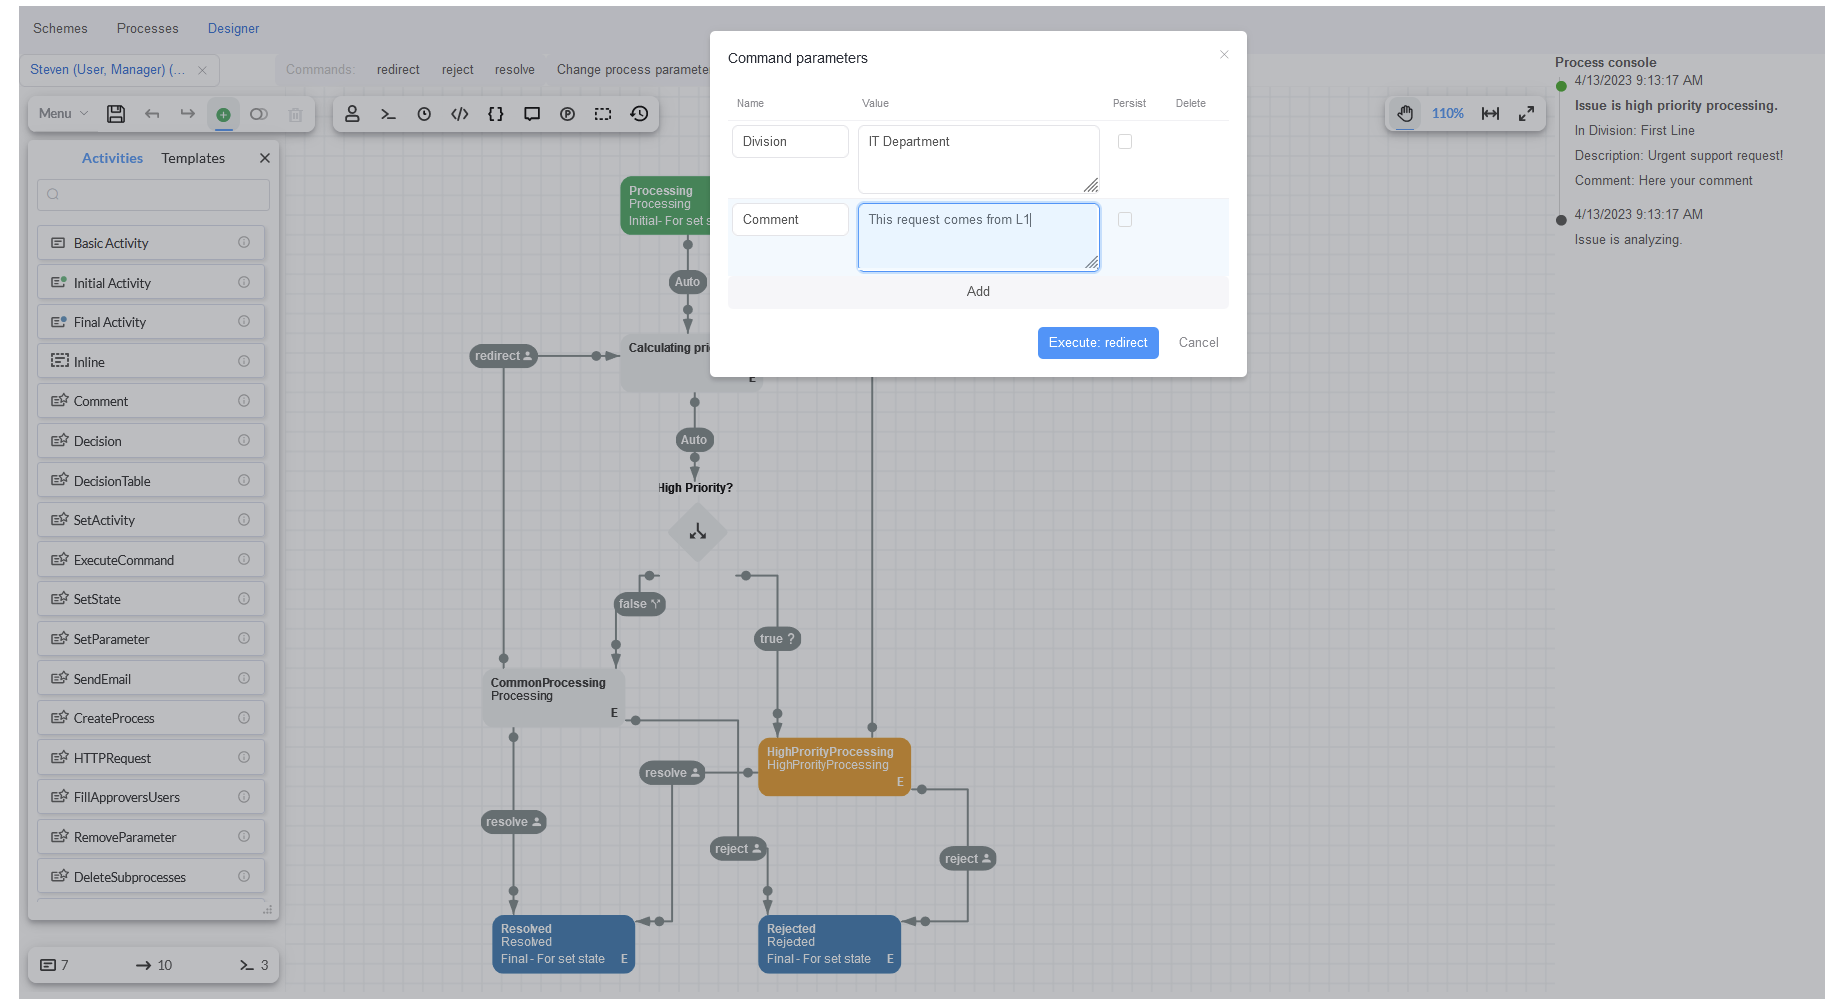Check Persist box for Division parameter

(1125, 142)
